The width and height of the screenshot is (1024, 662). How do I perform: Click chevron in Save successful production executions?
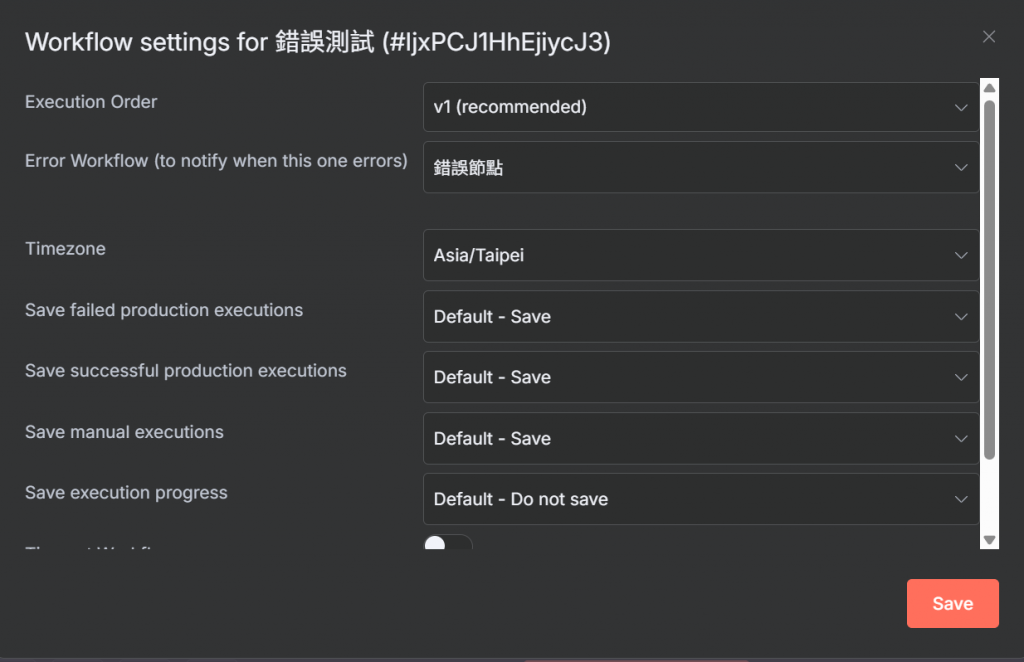(x=961, y=378)
